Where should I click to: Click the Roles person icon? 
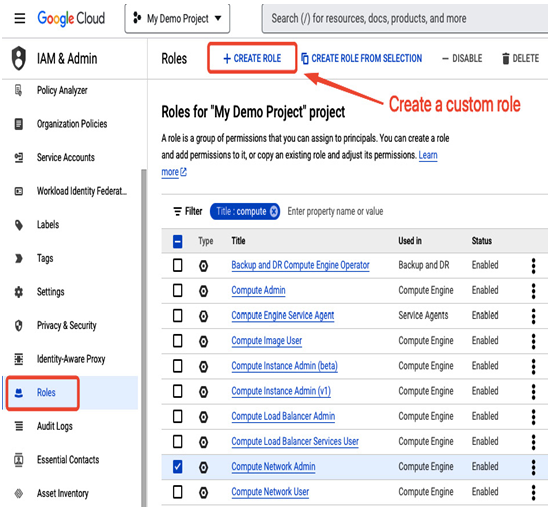pos(19,393)
